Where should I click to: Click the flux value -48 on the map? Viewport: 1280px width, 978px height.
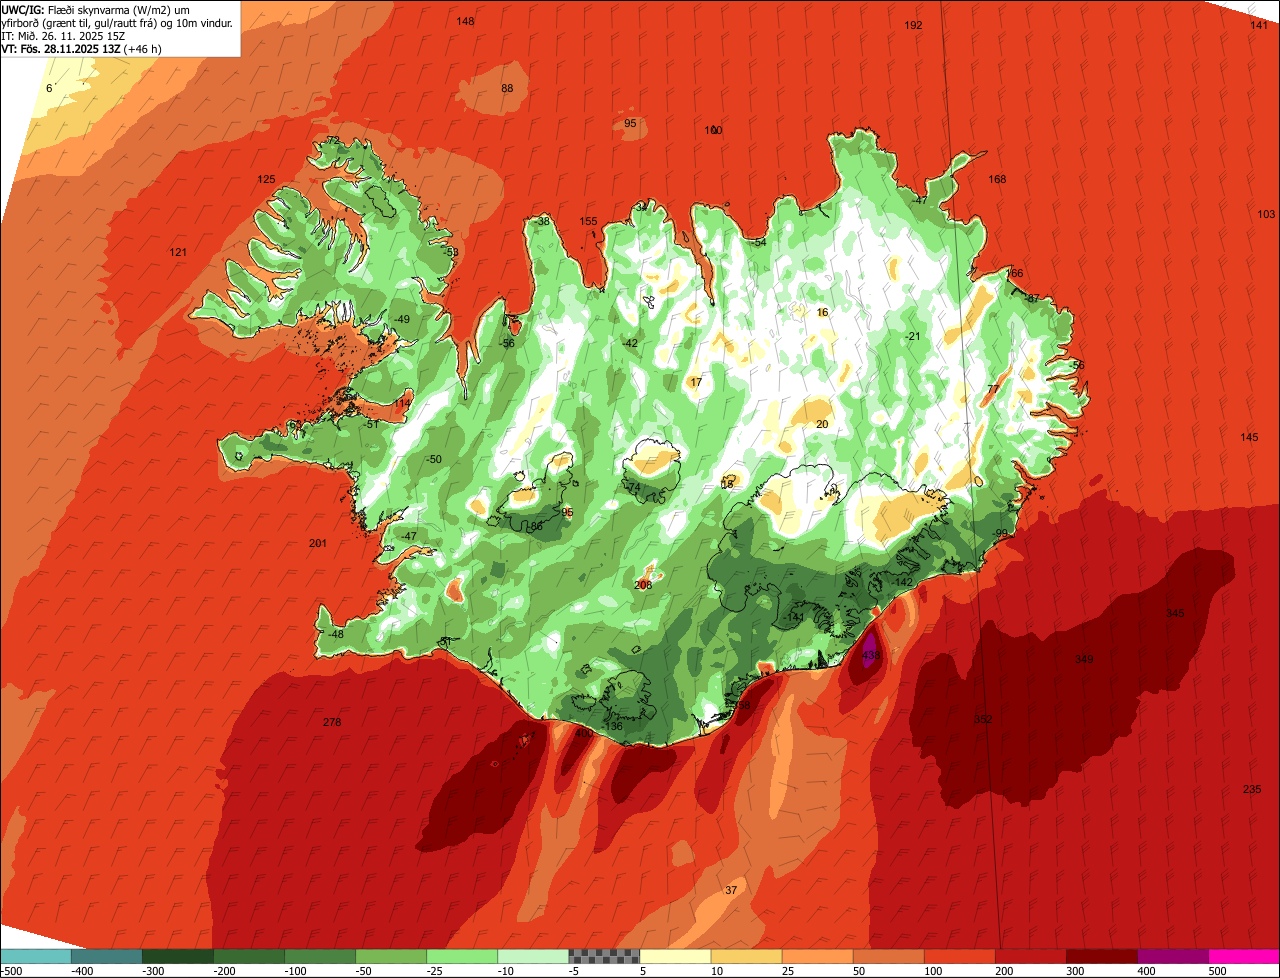tap(336, 634)
